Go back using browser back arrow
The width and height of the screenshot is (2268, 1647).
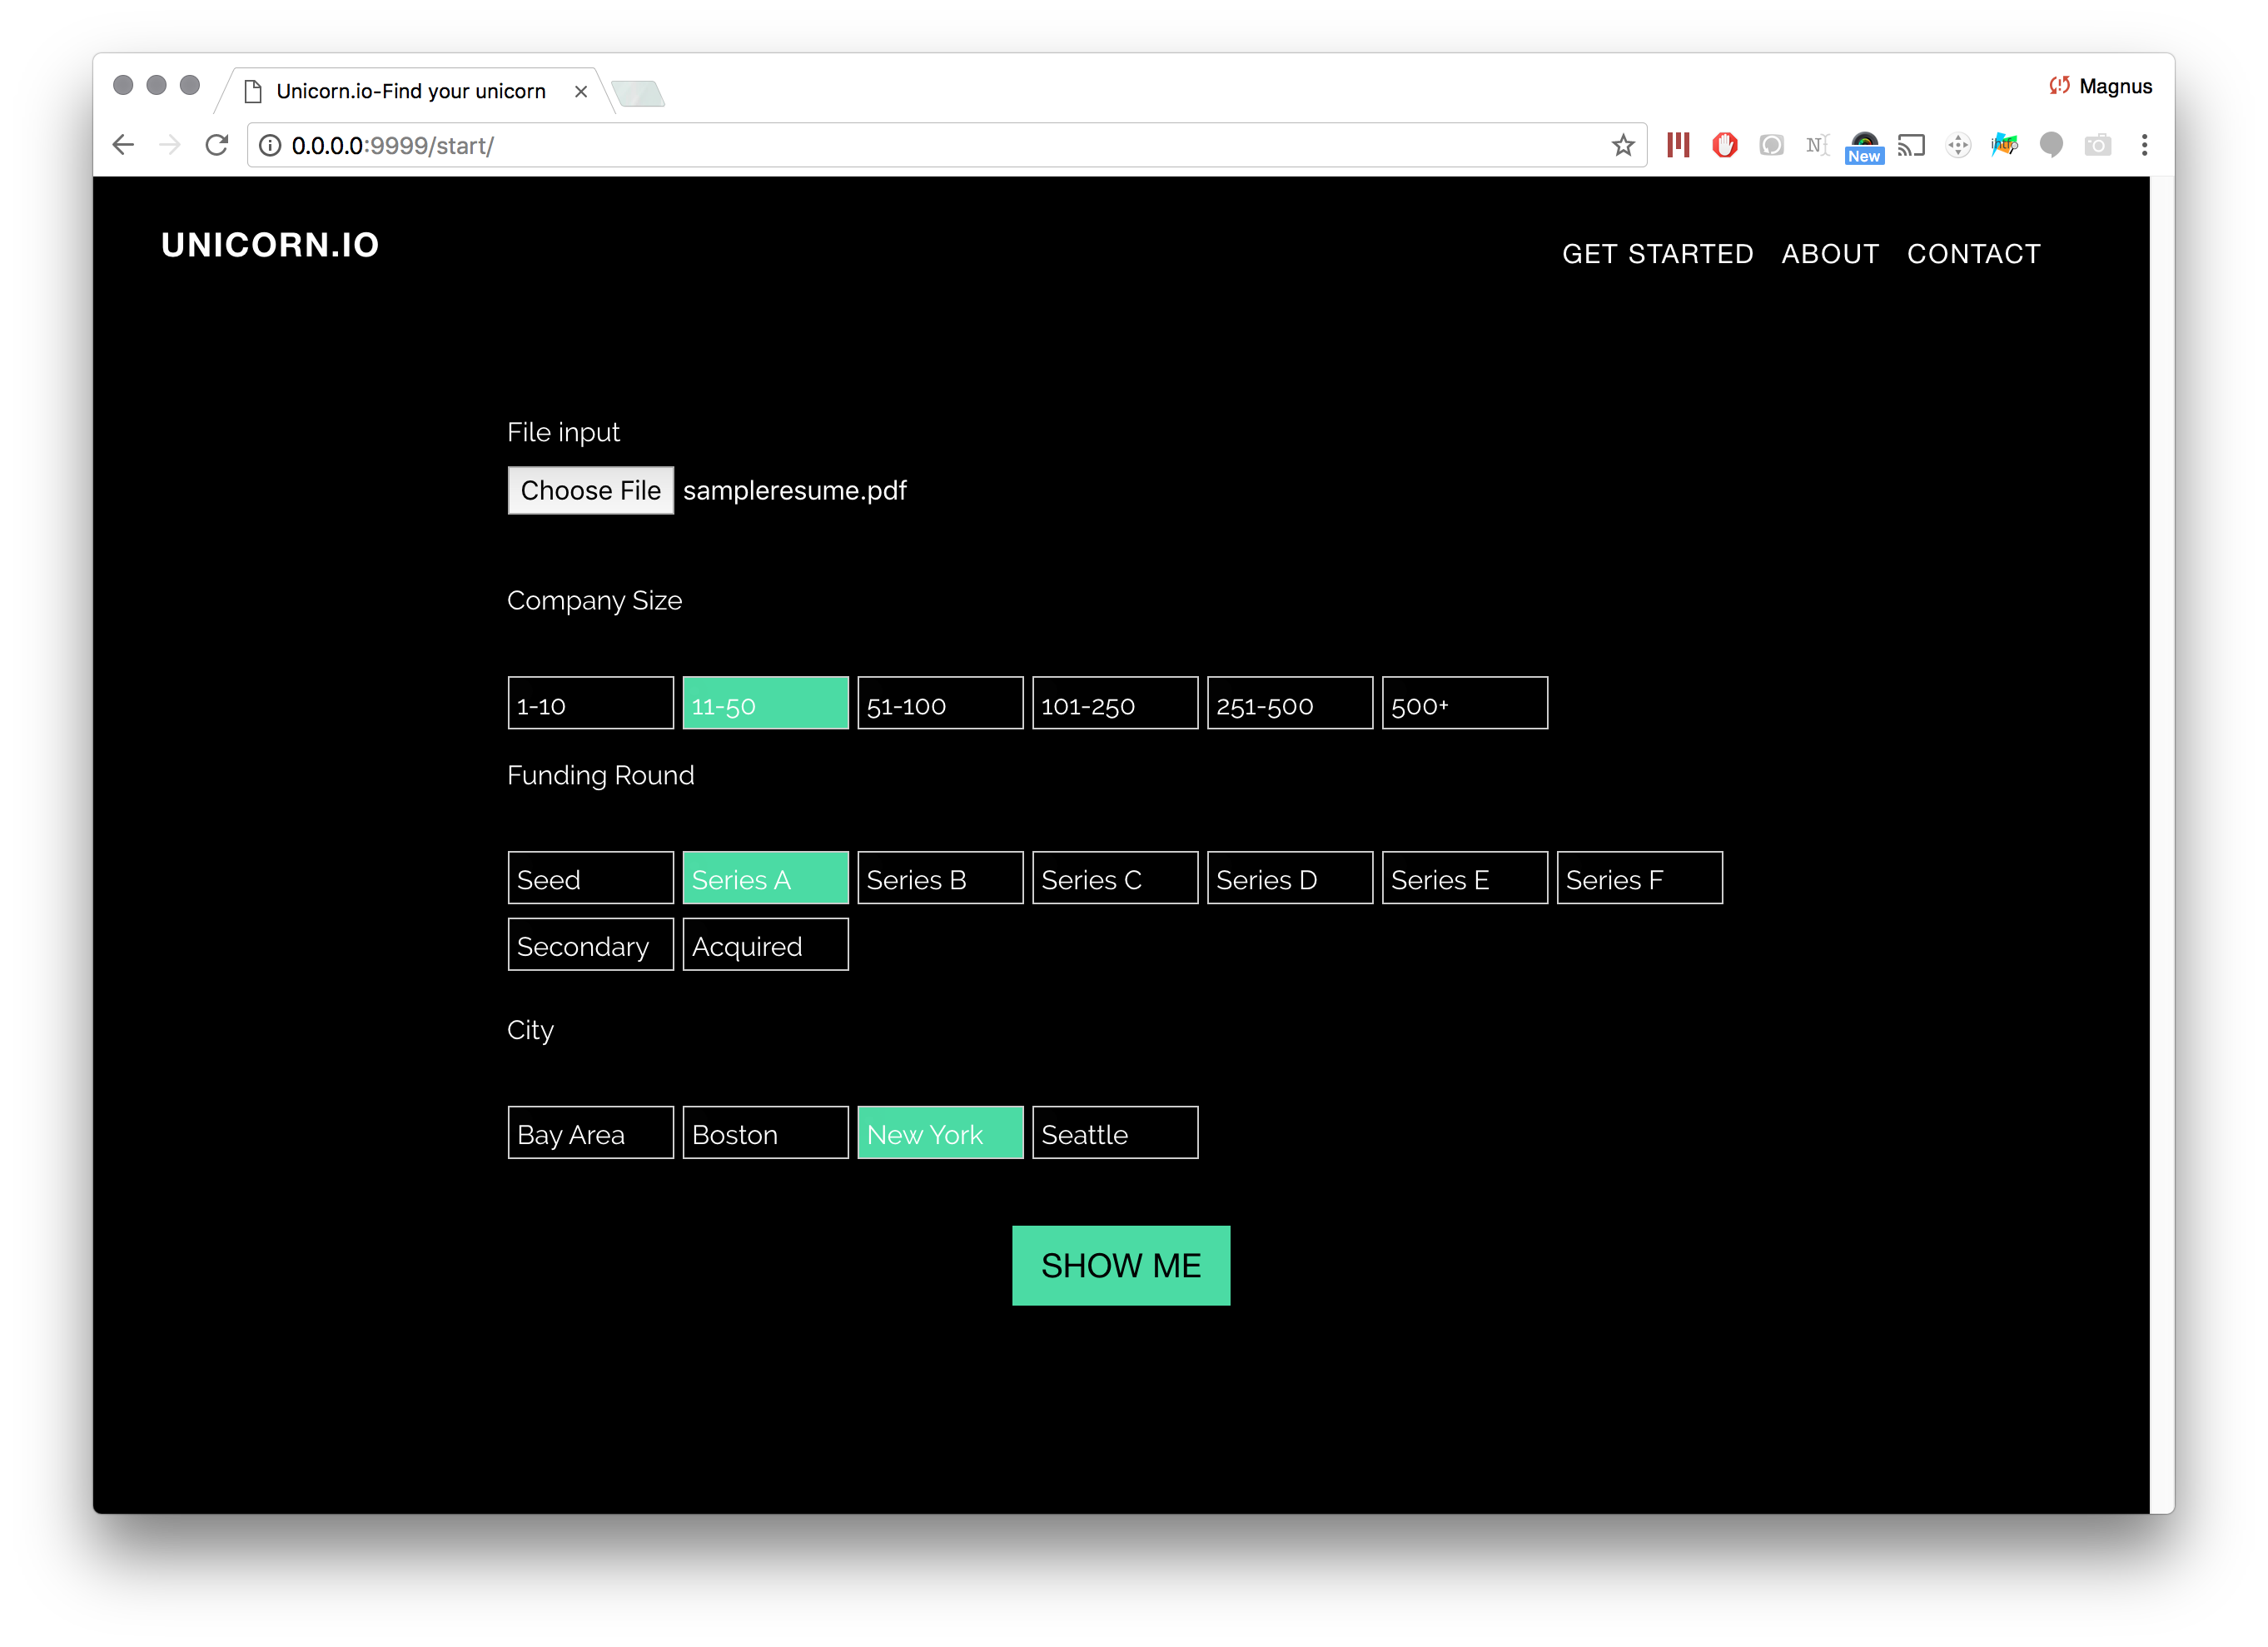point(123,146)
